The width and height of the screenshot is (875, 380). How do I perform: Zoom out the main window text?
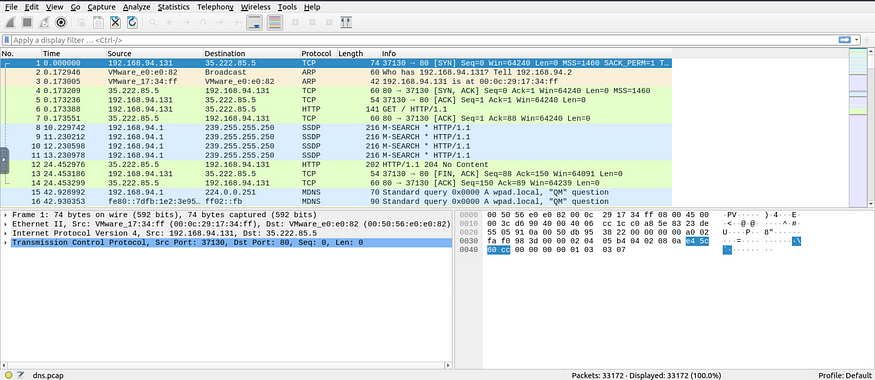312,23
